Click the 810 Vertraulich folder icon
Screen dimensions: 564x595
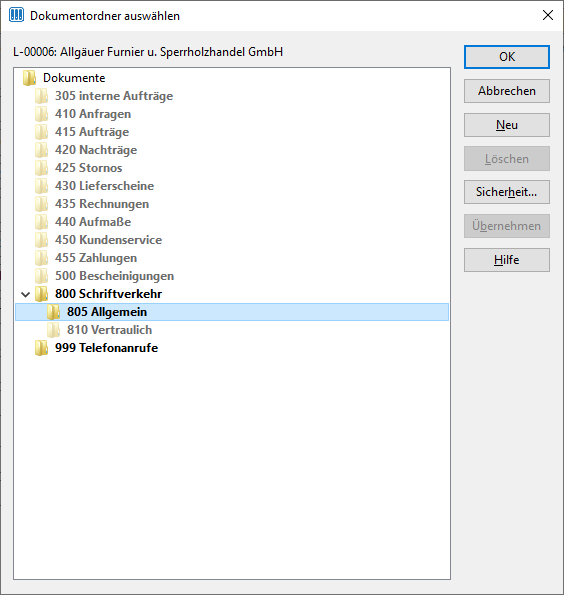54,330
